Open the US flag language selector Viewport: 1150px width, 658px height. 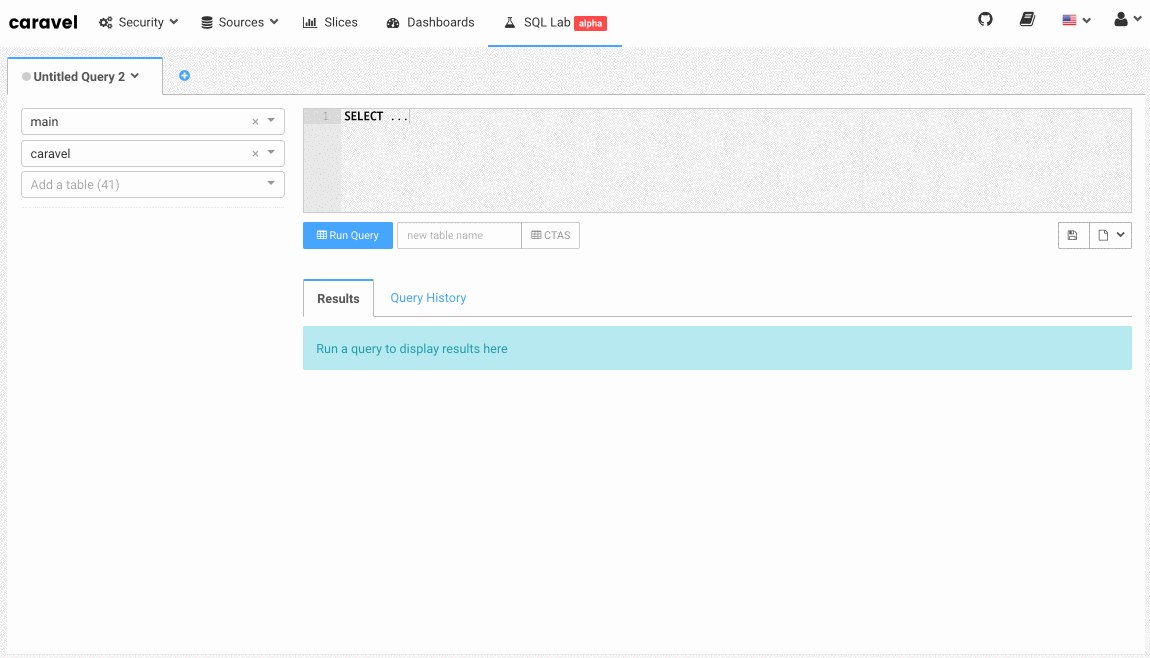coord(1076,21)
